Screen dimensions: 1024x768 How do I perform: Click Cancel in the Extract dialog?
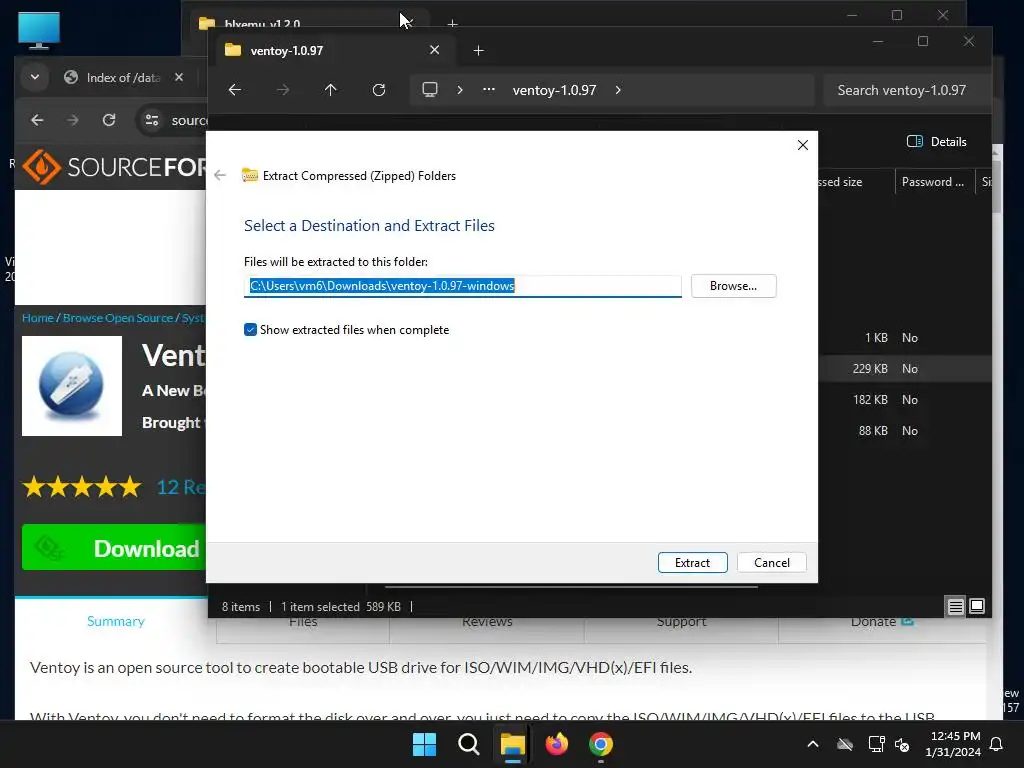tap(771, 562)
